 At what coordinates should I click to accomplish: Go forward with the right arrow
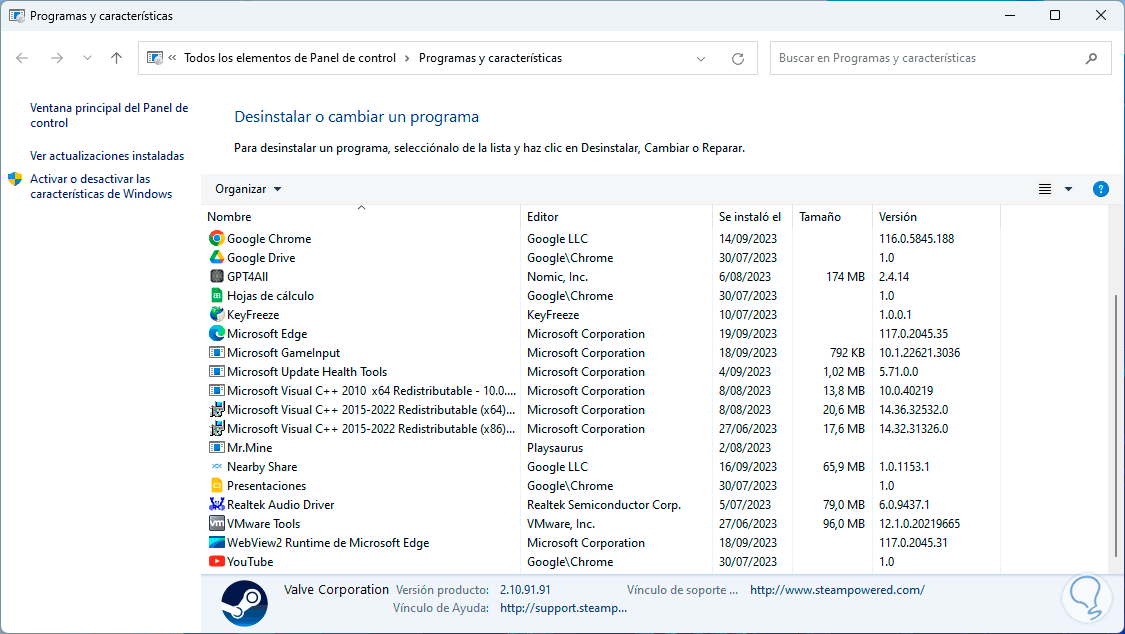57,58
